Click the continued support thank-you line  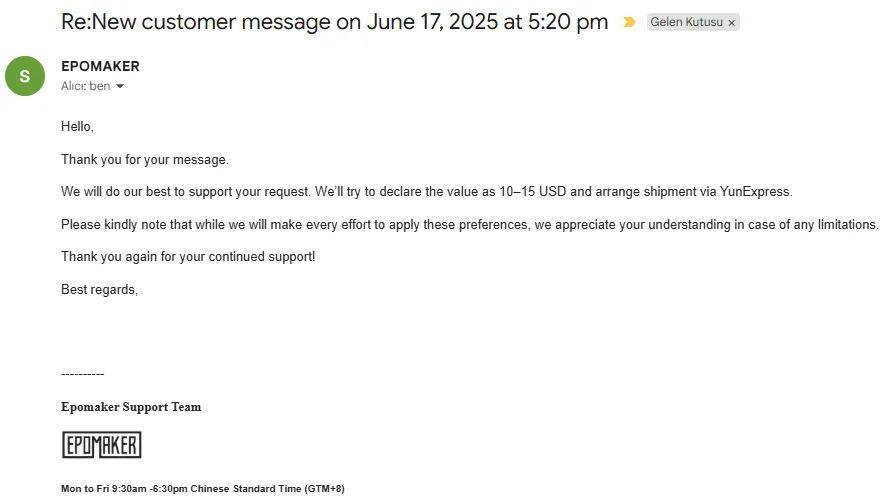pyautogui.click(x=187, y=257)
